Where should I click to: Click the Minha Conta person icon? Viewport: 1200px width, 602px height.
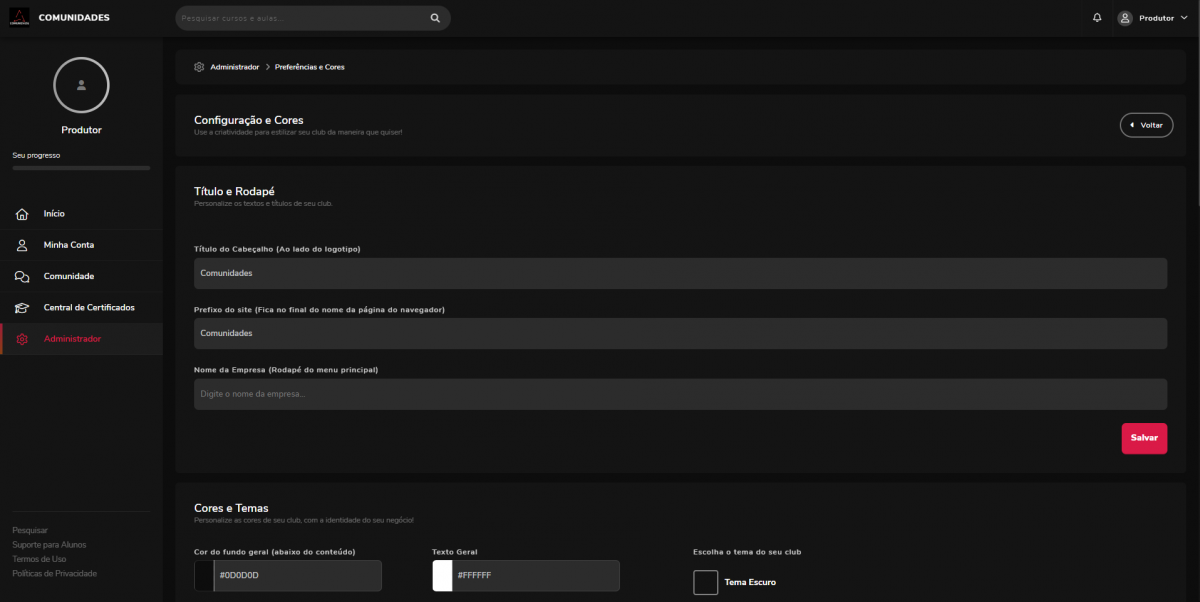coord(22,245)
